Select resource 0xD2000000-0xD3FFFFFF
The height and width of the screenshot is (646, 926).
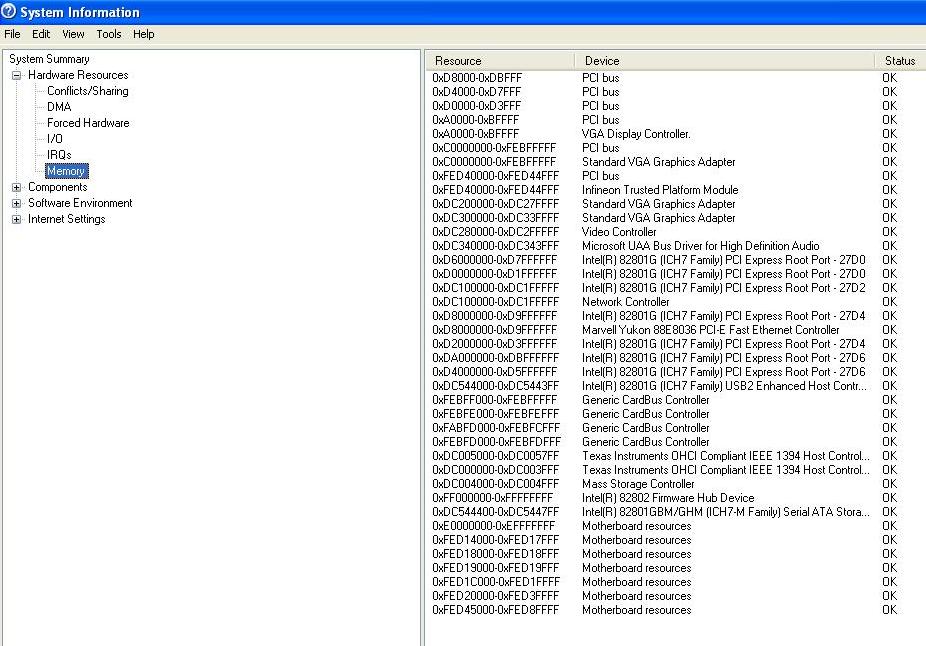click(x=494, y=344)
